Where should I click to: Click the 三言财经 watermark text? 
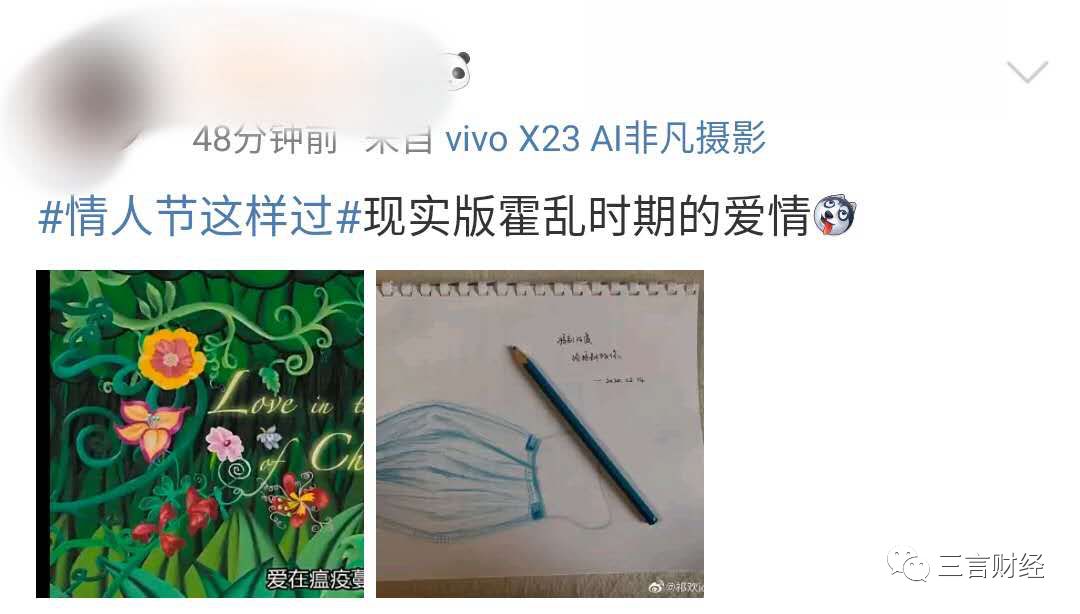[991, 566]
